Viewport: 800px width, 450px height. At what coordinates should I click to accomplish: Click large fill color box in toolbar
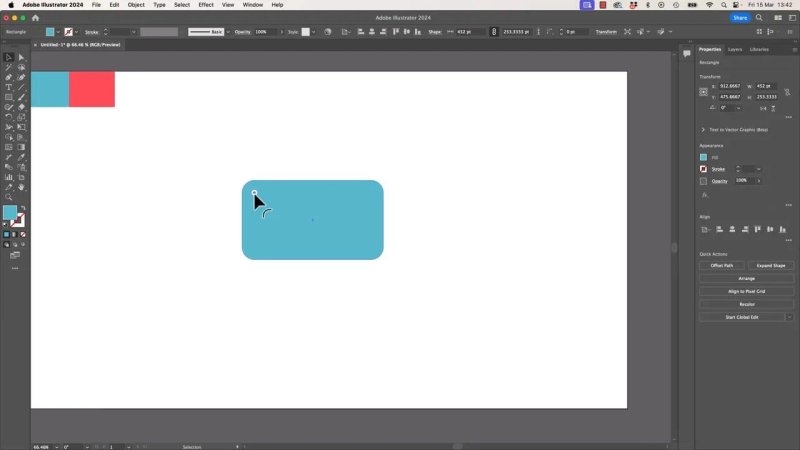point(10,212)
